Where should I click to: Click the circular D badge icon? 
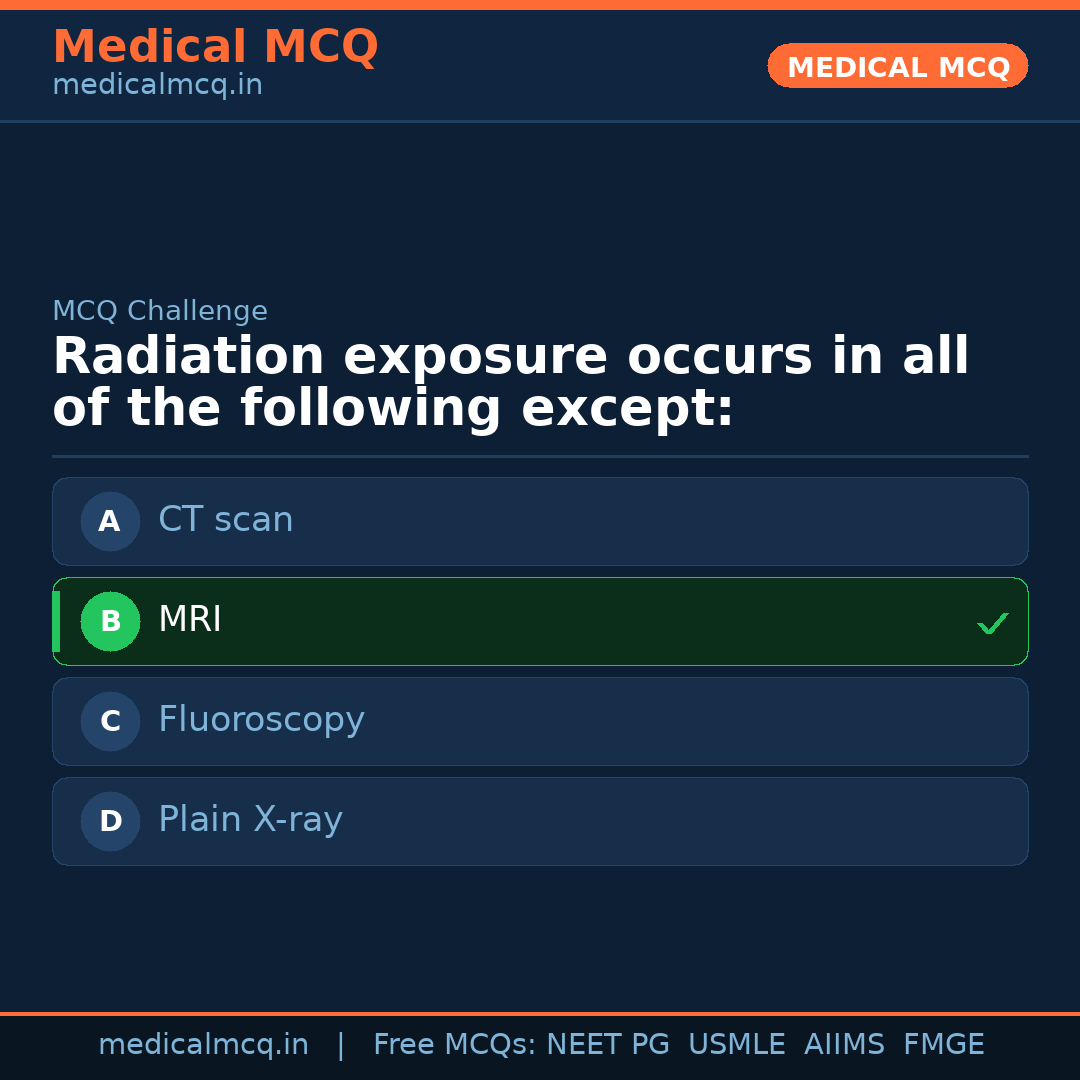click(110, 821)
